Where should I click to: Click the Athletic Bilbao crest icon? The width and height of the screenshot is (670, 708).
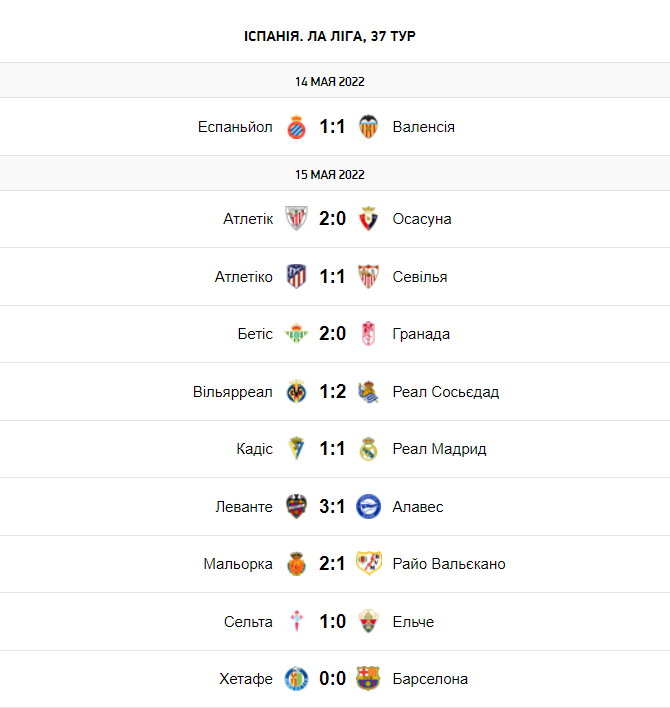point(296,219)
